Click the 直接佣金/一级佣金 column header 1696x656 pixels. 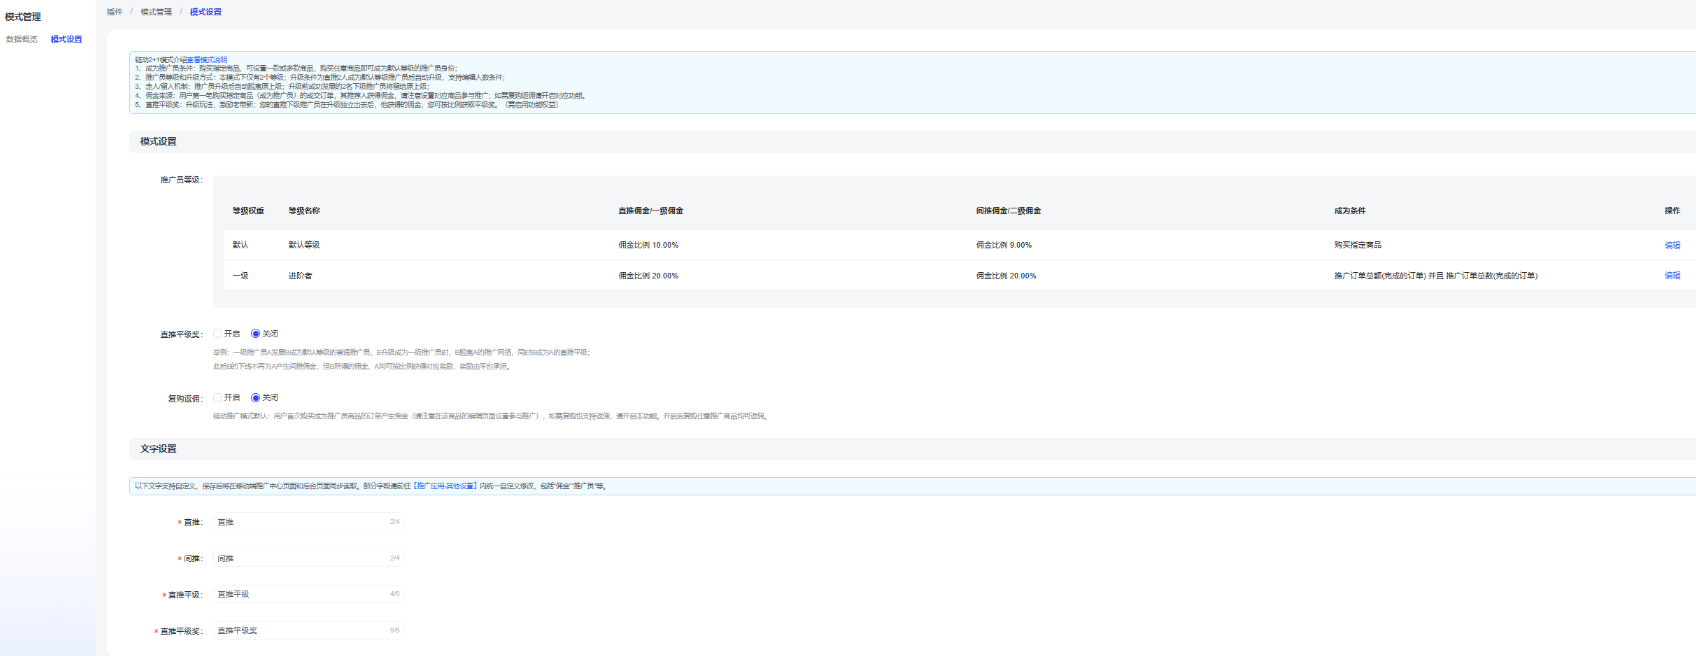650,211
